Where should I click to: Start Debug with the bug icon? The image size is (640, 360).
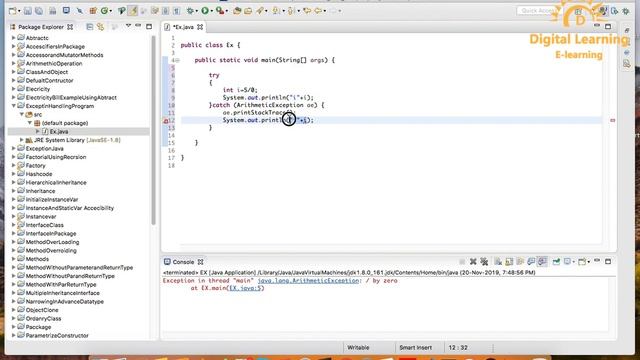pos(190,11)
